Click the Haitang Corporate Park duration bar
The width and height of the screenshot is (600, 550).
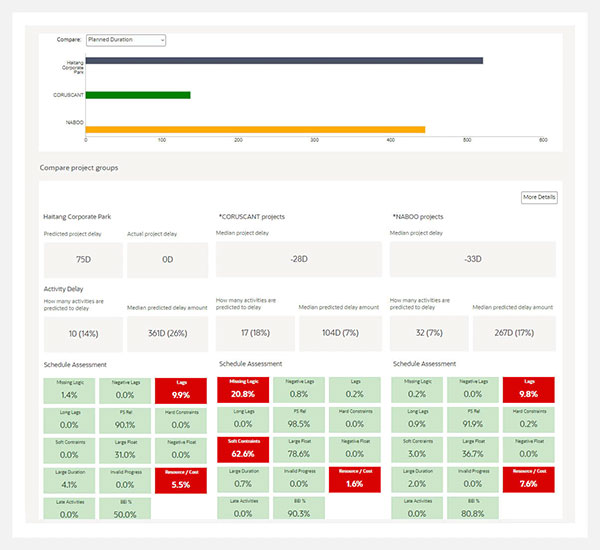(x=284, y=61)
